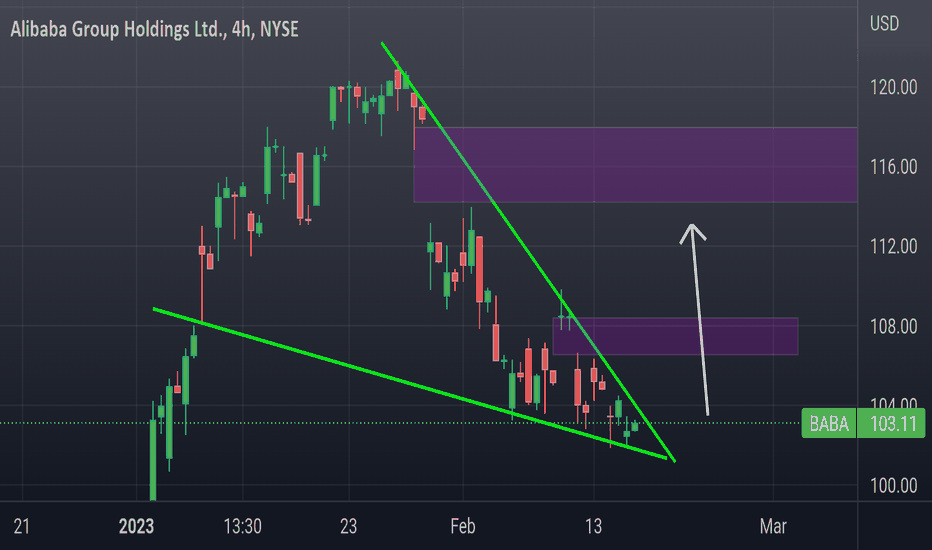The image size is (932, 550).
Task: Select the BABA price label tag
Action: [829, 423]
